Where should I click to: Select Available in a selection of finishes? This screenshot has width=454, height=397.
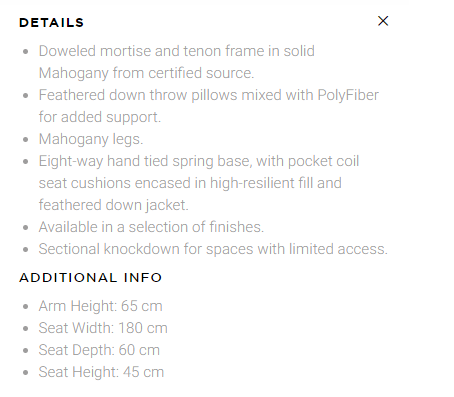tap(151, 227)
